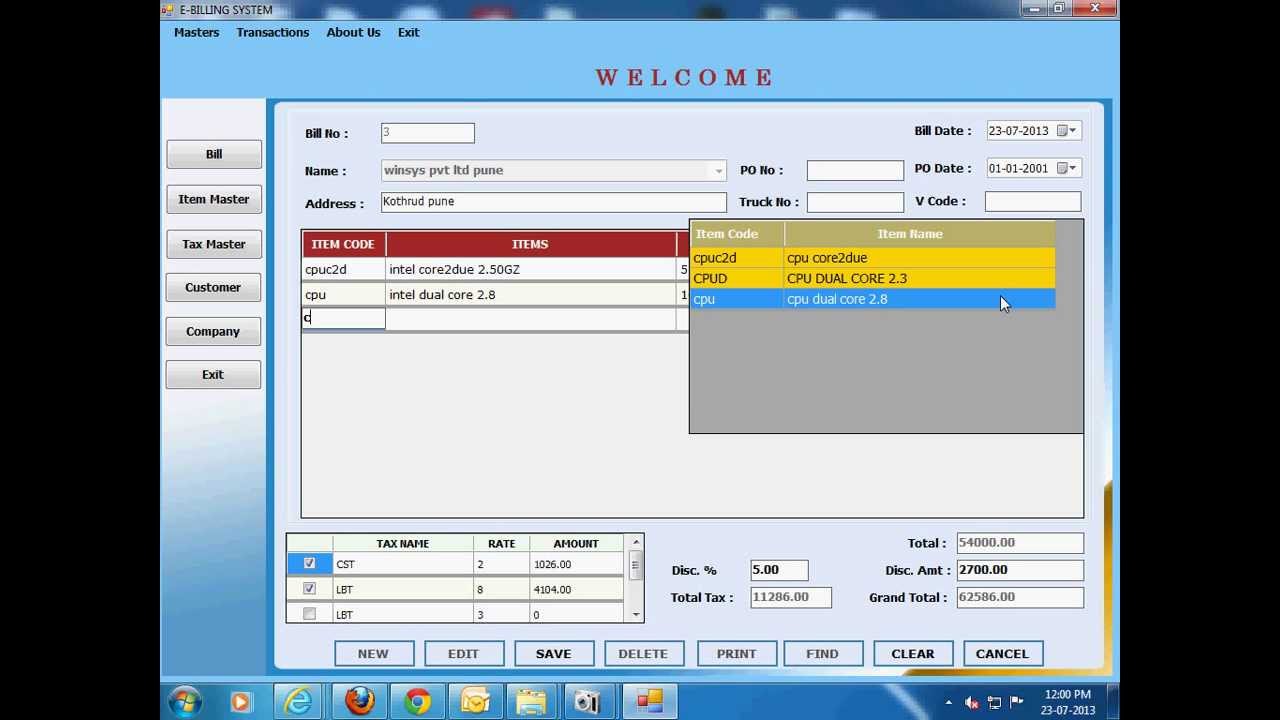Click the camera application taskbar icon
Viewport: 1280px width, 720px height.
(588, 701)
